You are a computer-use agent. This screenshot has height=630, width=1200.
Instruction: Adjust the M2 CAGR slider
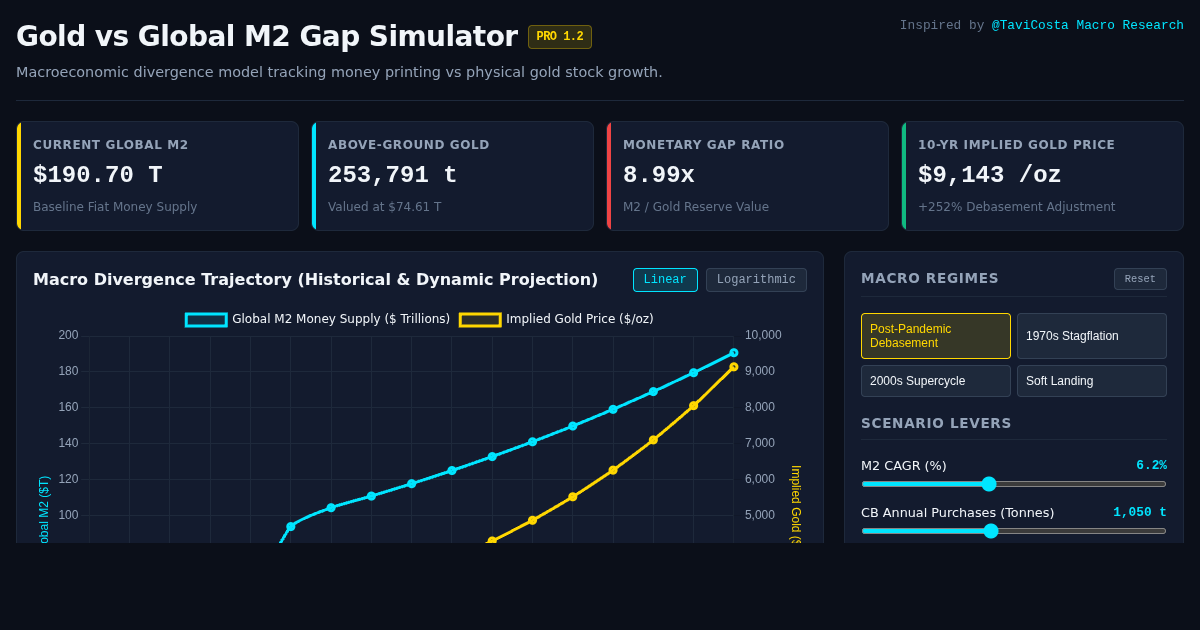click(x=1013, y=484)
